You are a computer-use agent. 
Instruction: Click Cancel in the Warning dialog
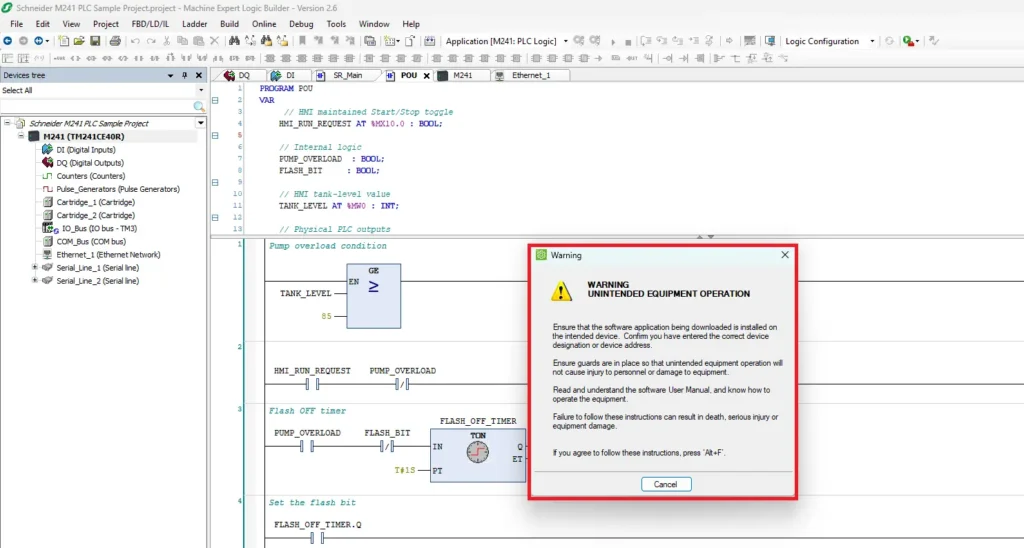click(665, 484)
